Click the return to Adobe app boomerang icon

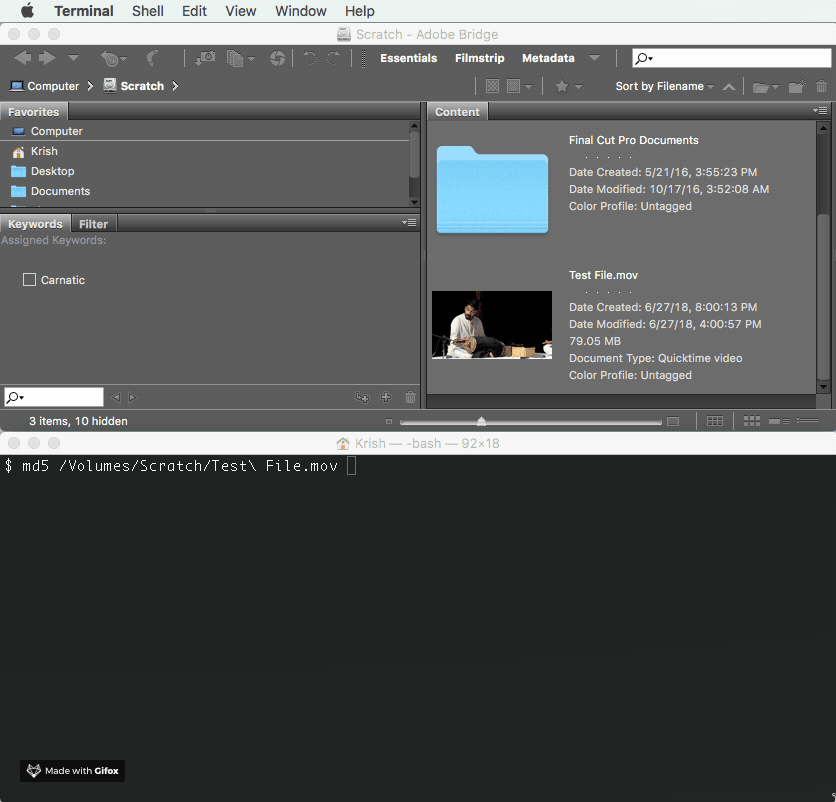[x=153, y=58]
